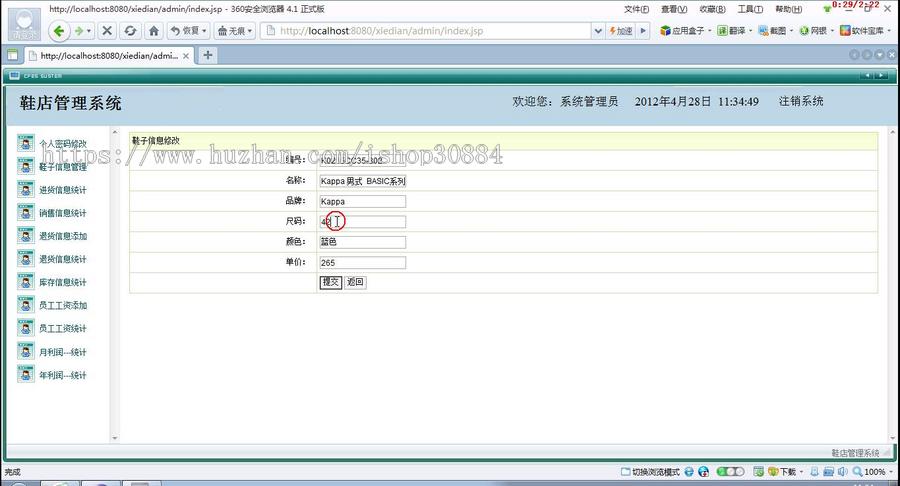Viewport: 900px width, 486px height.
Task: Open the tab list dropdown arrow button
Action: (879, 55)
